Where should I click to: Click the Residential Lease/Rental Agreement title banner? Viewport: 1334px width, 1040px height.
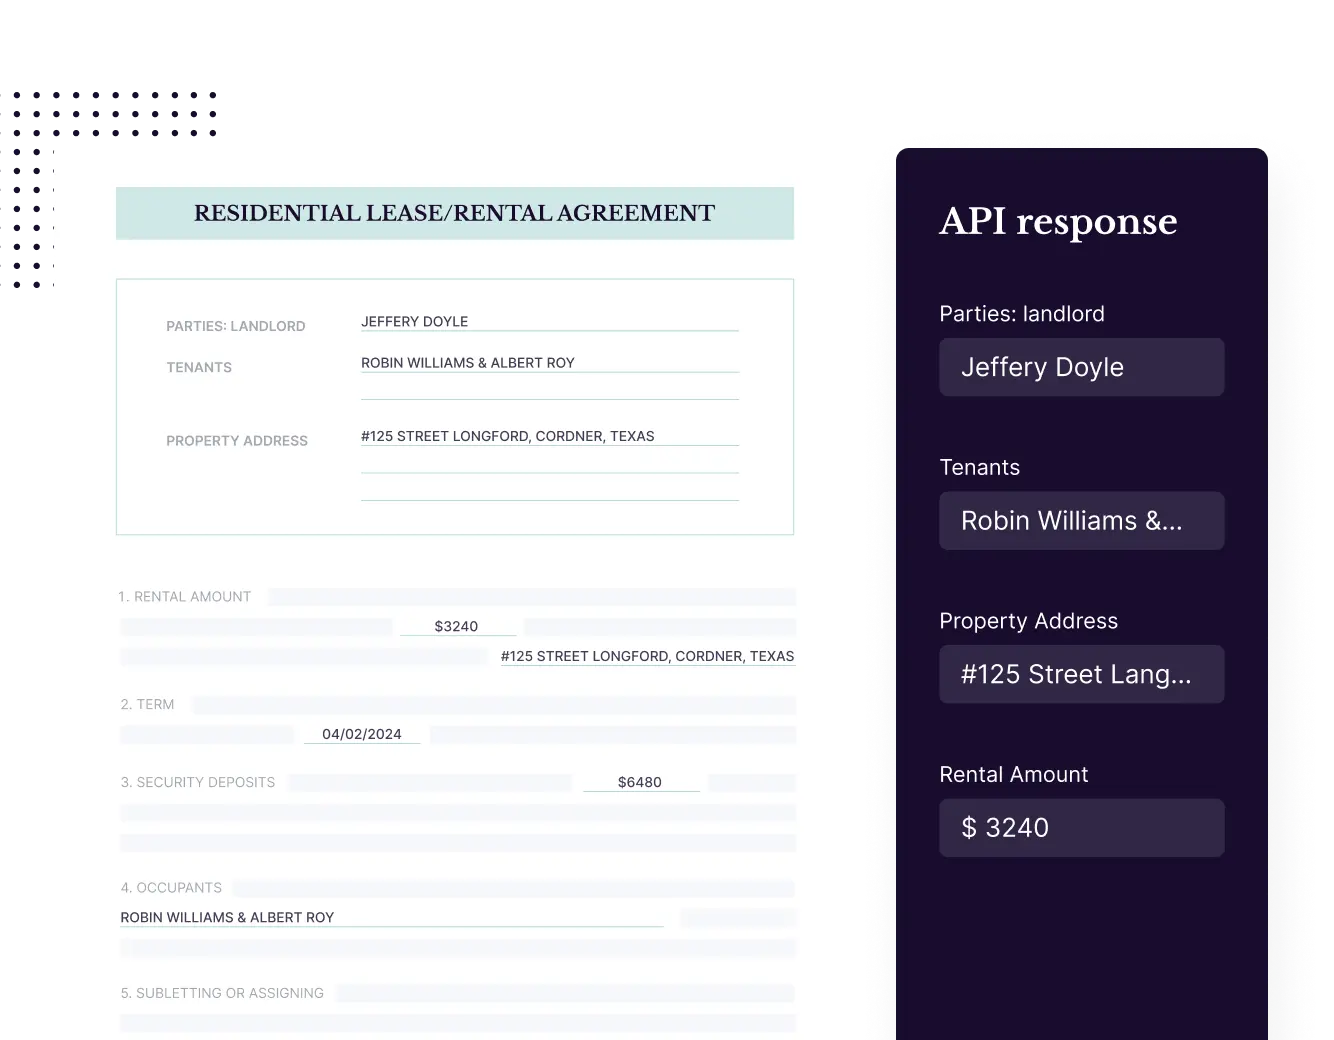click(x=454, y=213)
